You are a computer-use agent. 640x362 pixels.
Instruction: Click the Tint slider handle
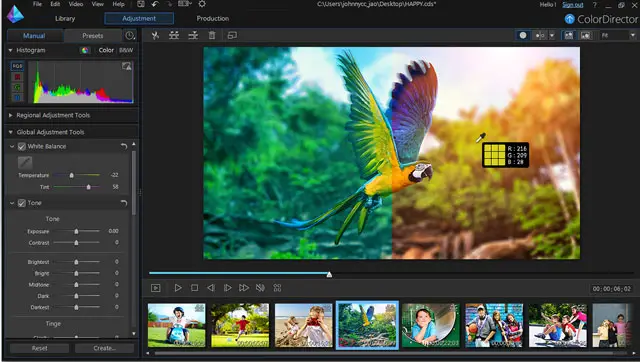click(x=89, y=187)
